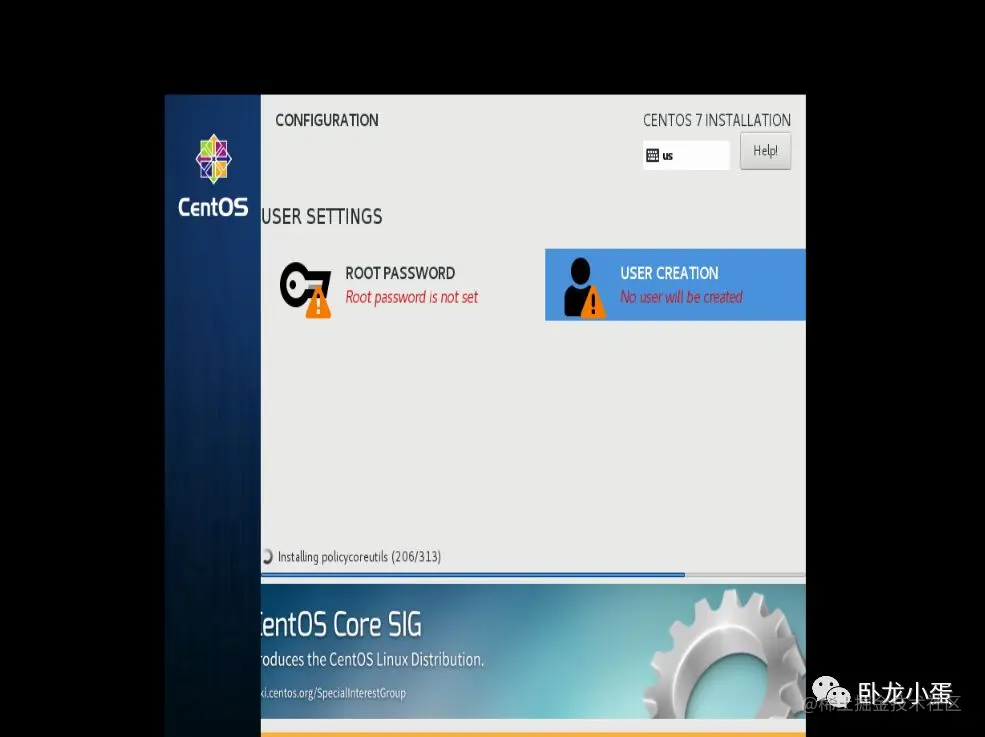The height and width of the screenshot is (737, 985).
Task: Click the keyboard layout icon
Action: (x=653, y=155)
